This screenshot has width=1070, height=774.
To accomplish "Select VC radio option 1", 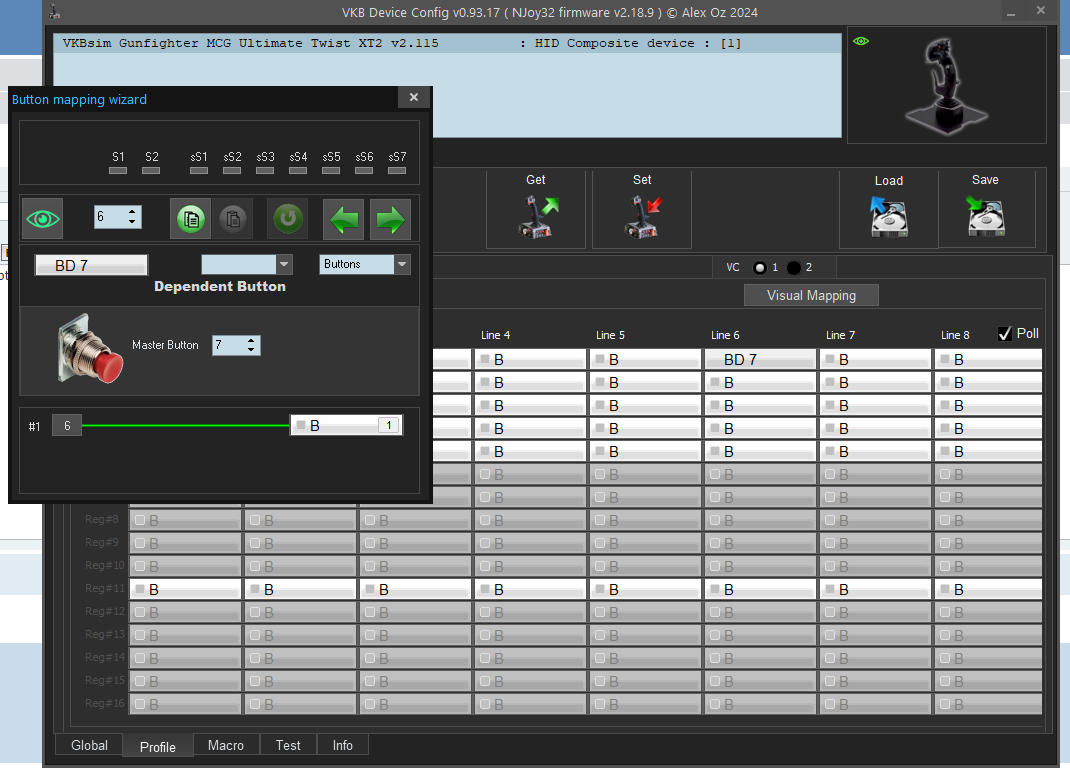I will point(760,268).
